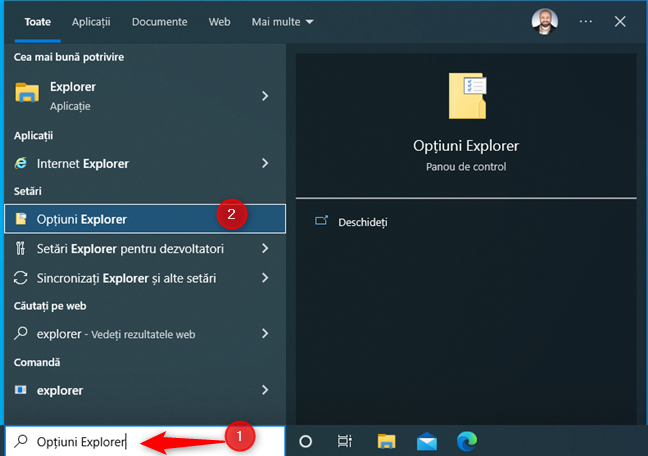Expand Sincronizați Explorer și alte setări arrow
Screen dimensions: 648x456
click(265, 278)
